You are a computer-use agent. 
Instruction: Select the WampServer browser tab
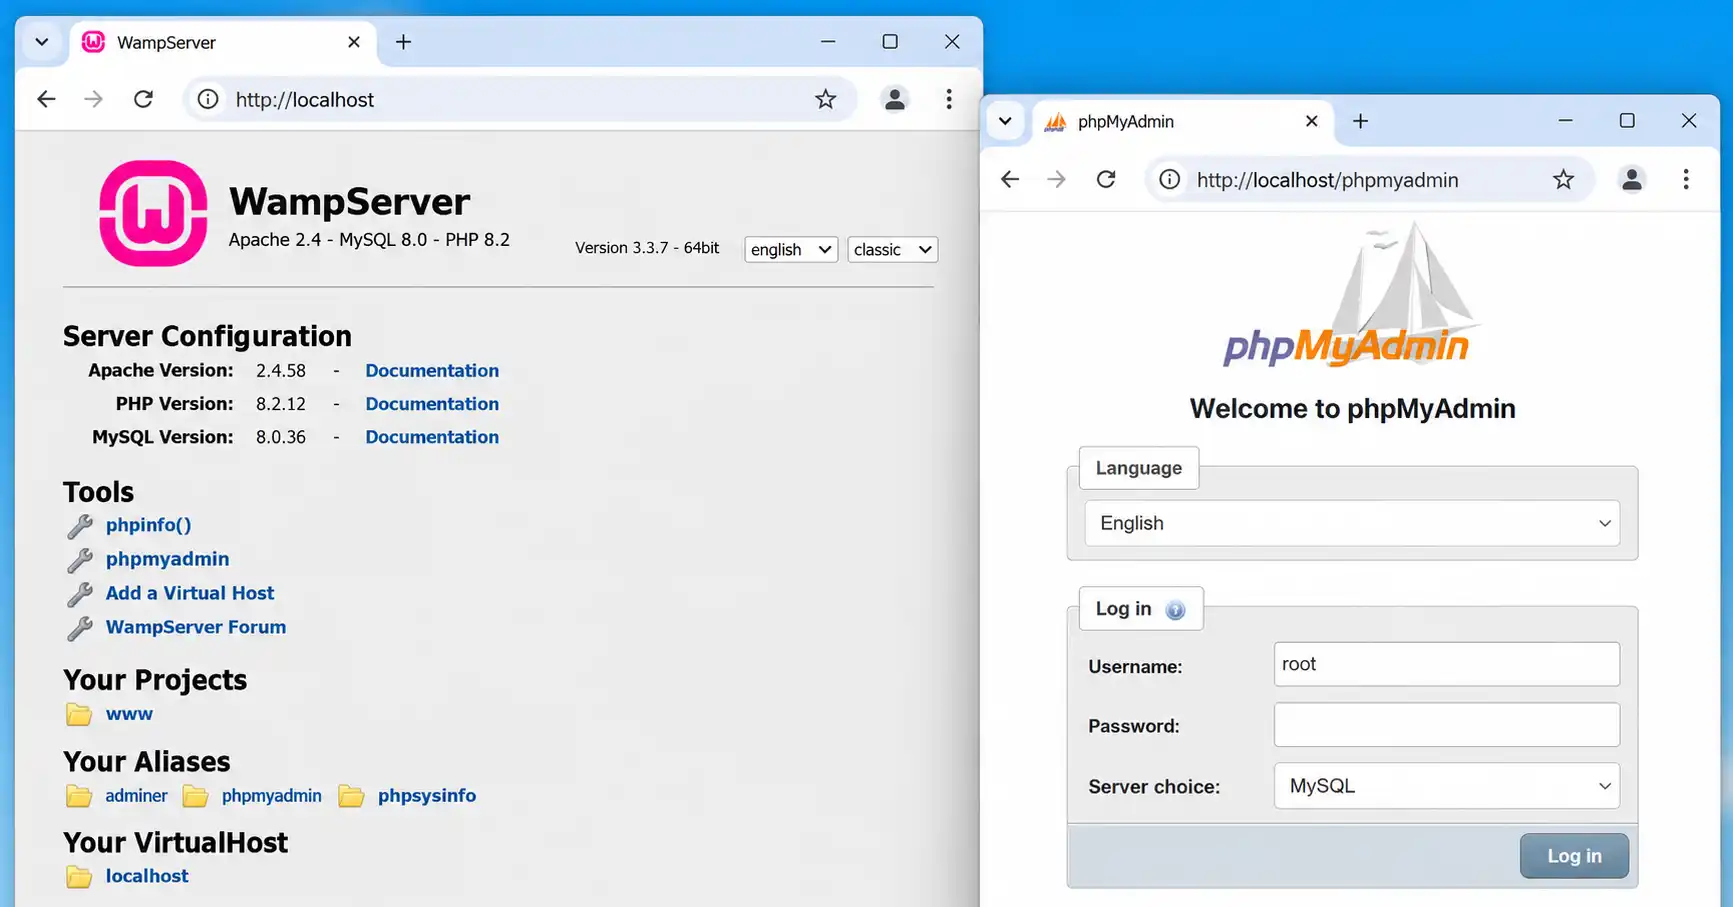tap(221, 42)
